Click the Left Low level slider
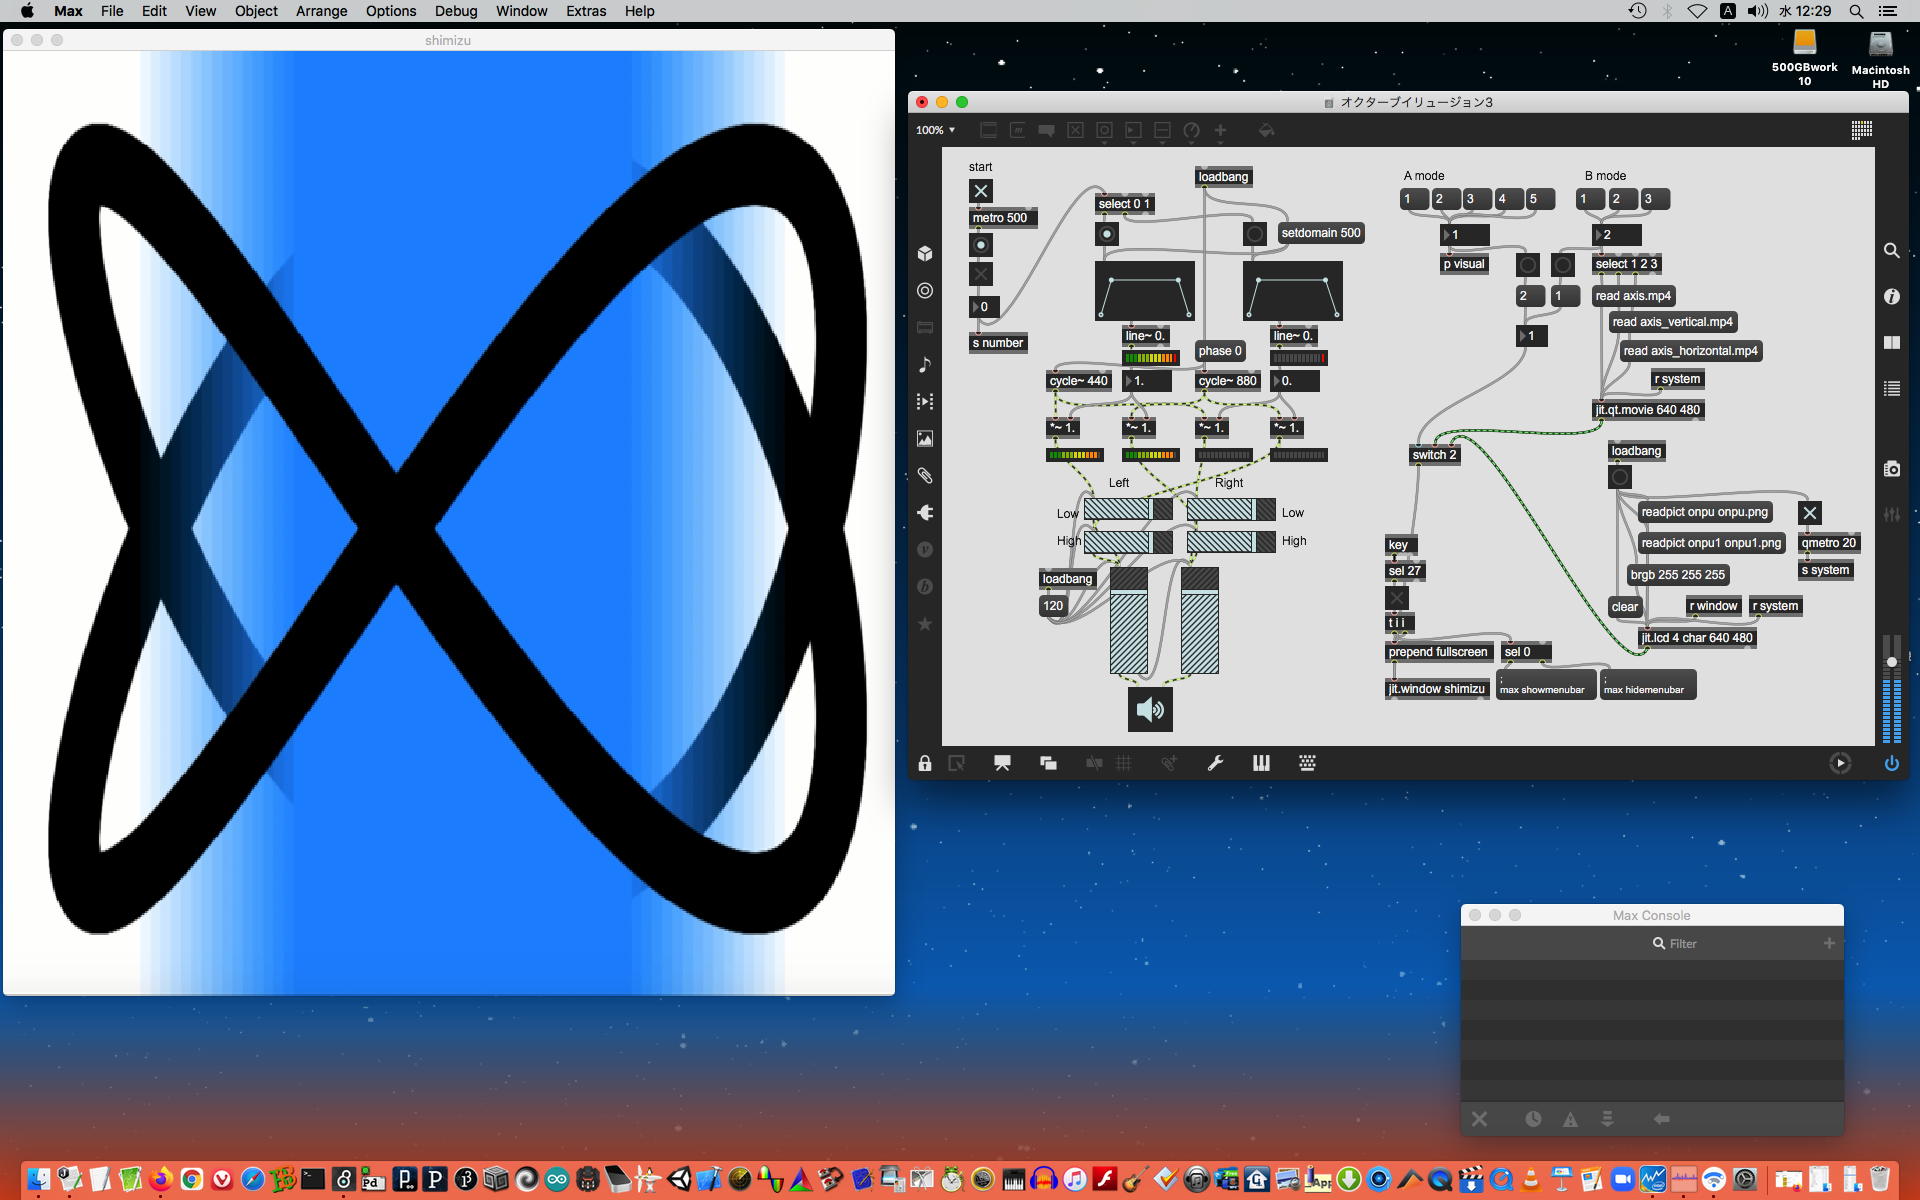Image resolution: width=1920 pixels, height=1200 pixels. 1127,510
